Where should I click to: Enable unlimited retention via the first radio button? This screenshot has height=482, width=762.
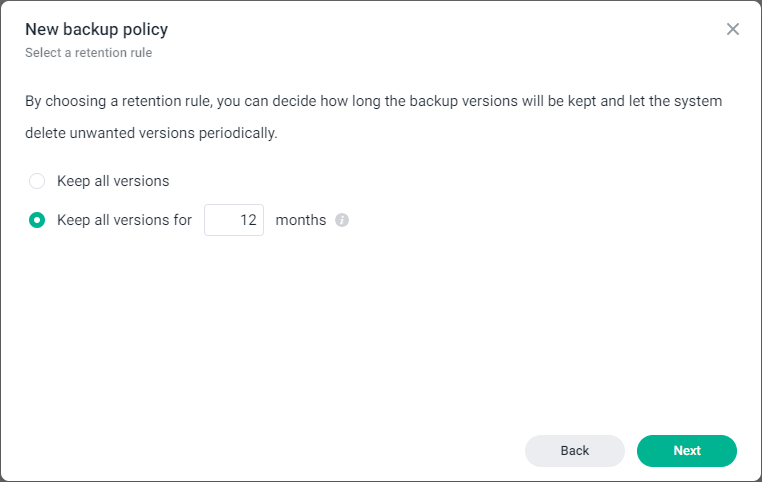point(37,181)
